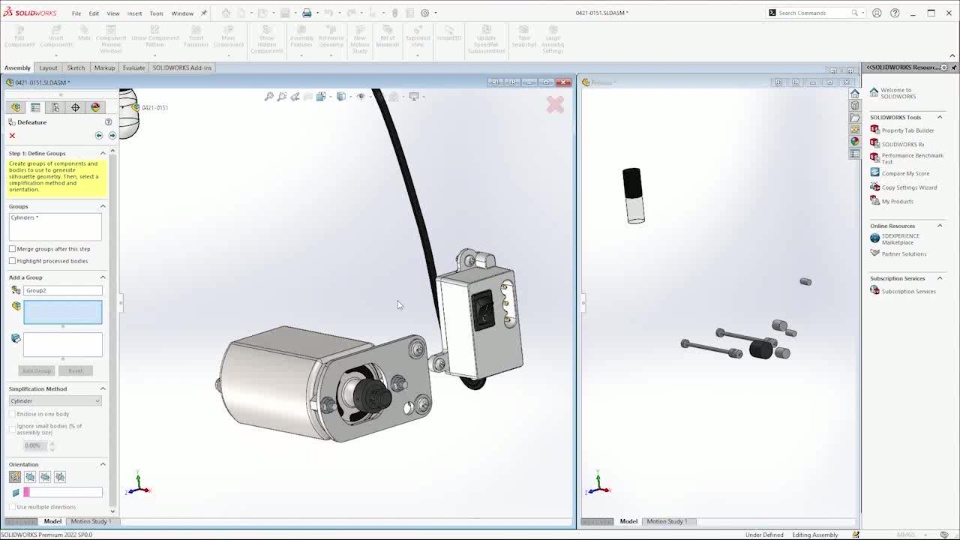Check Enclose in one body
The image size is (960, 540).
click(x=12, y=414)
